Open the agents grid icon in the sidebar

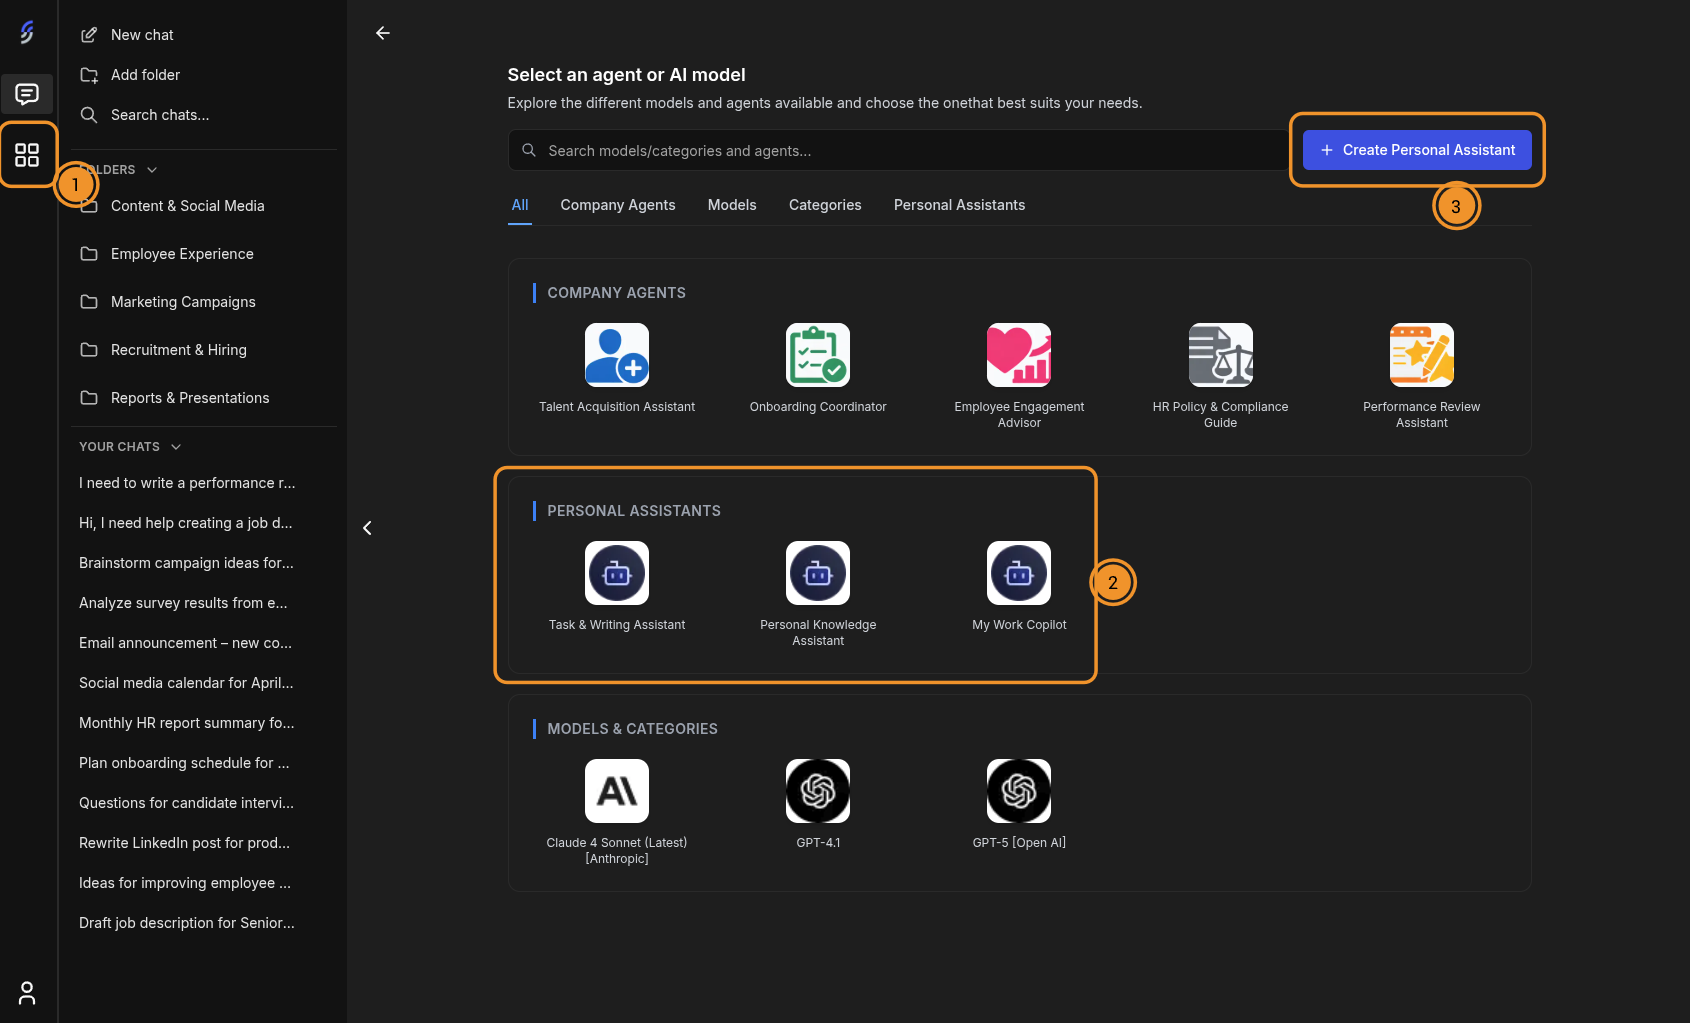tap(27, 155)
